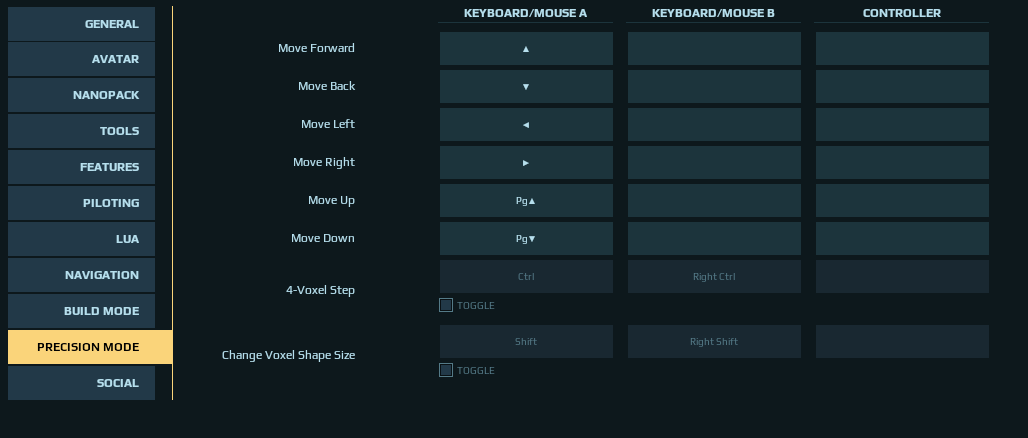Select the Move Down Pg▼ binding
The height and width of the screenshot is (438, 1028).
coord(526,239)
